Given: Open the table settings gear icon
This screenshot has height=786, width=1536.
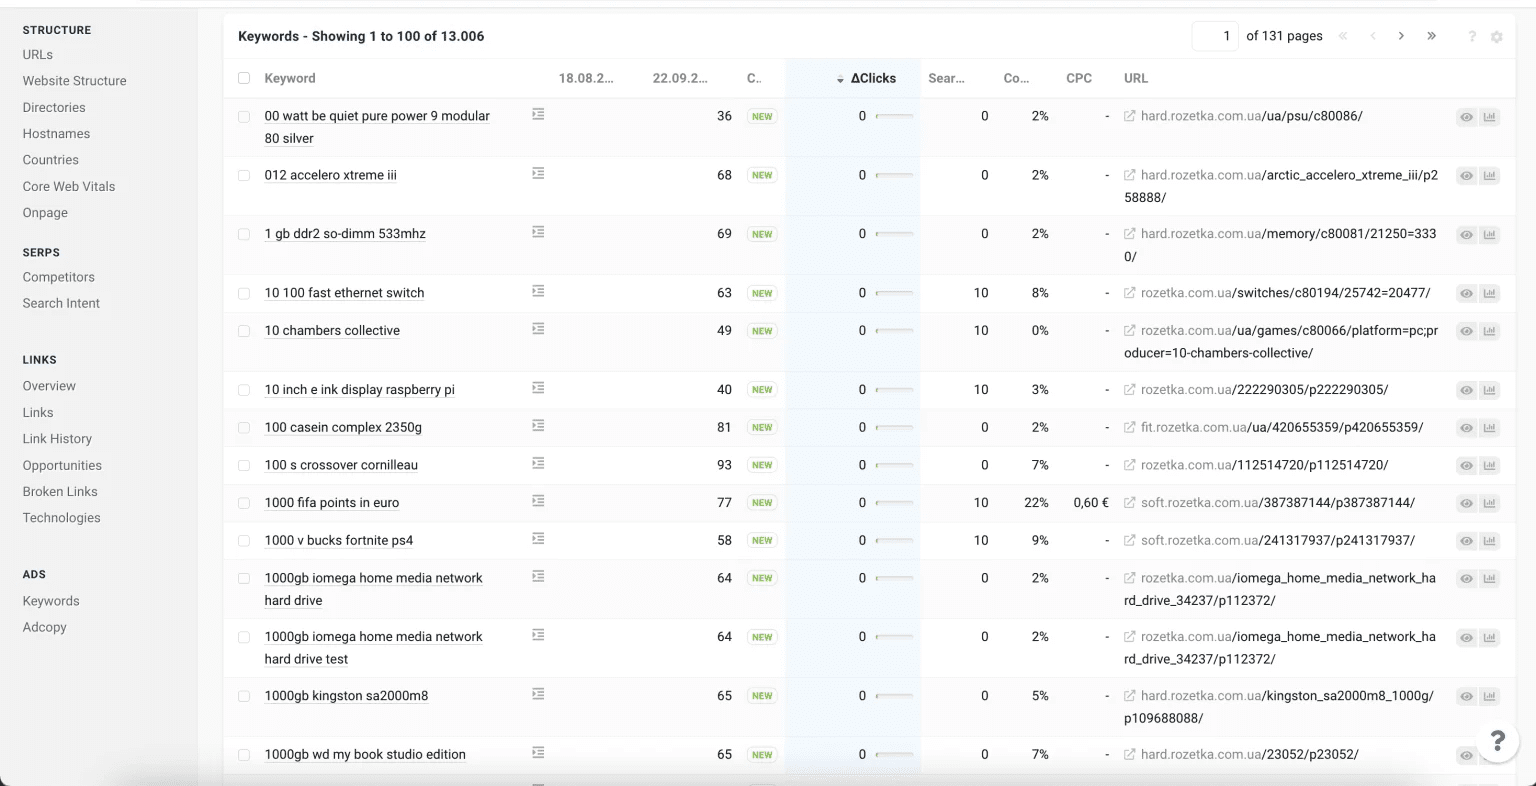Looking at the screenshot, I should (x=1497, y=36).
